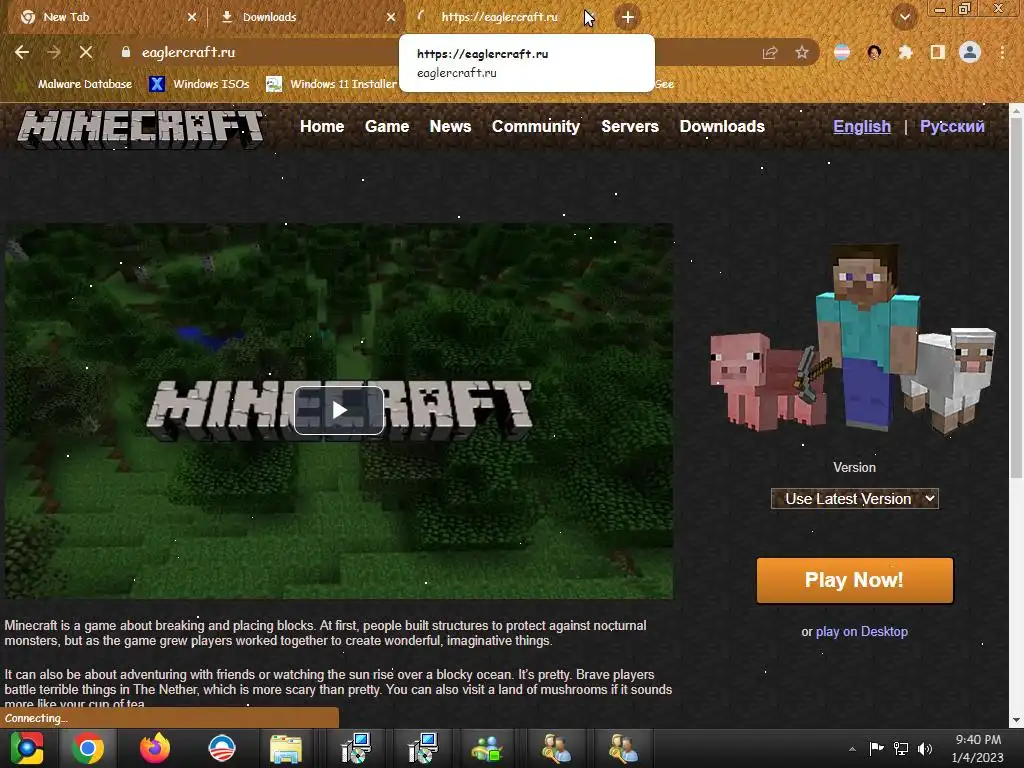
Task: Open the Chrome-colored Start button in the taskbar
Action: point(26,748)
